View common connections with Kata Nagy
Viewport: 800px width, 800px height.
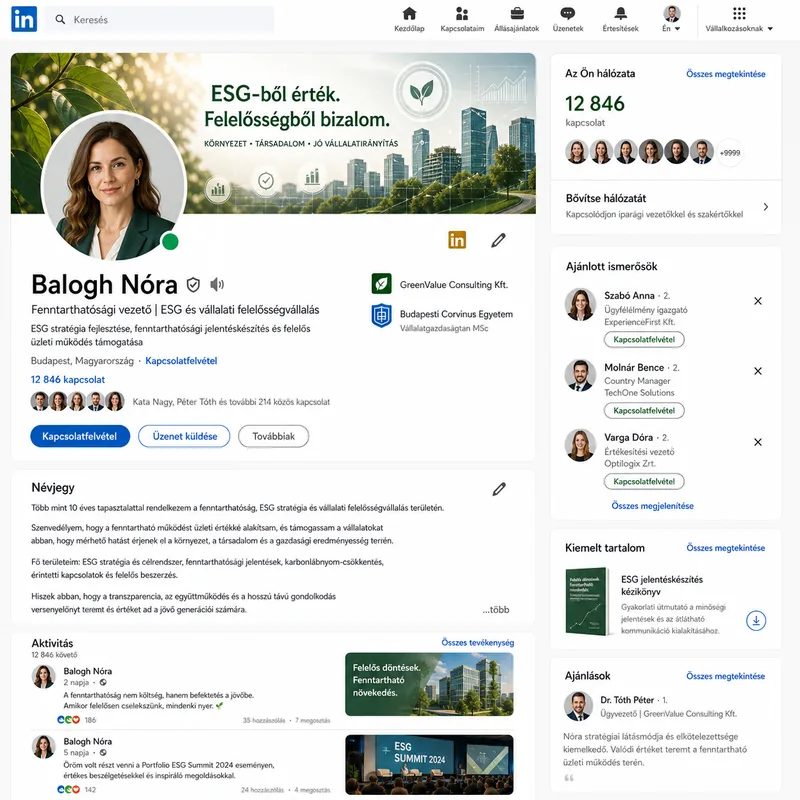coord(231,402)
